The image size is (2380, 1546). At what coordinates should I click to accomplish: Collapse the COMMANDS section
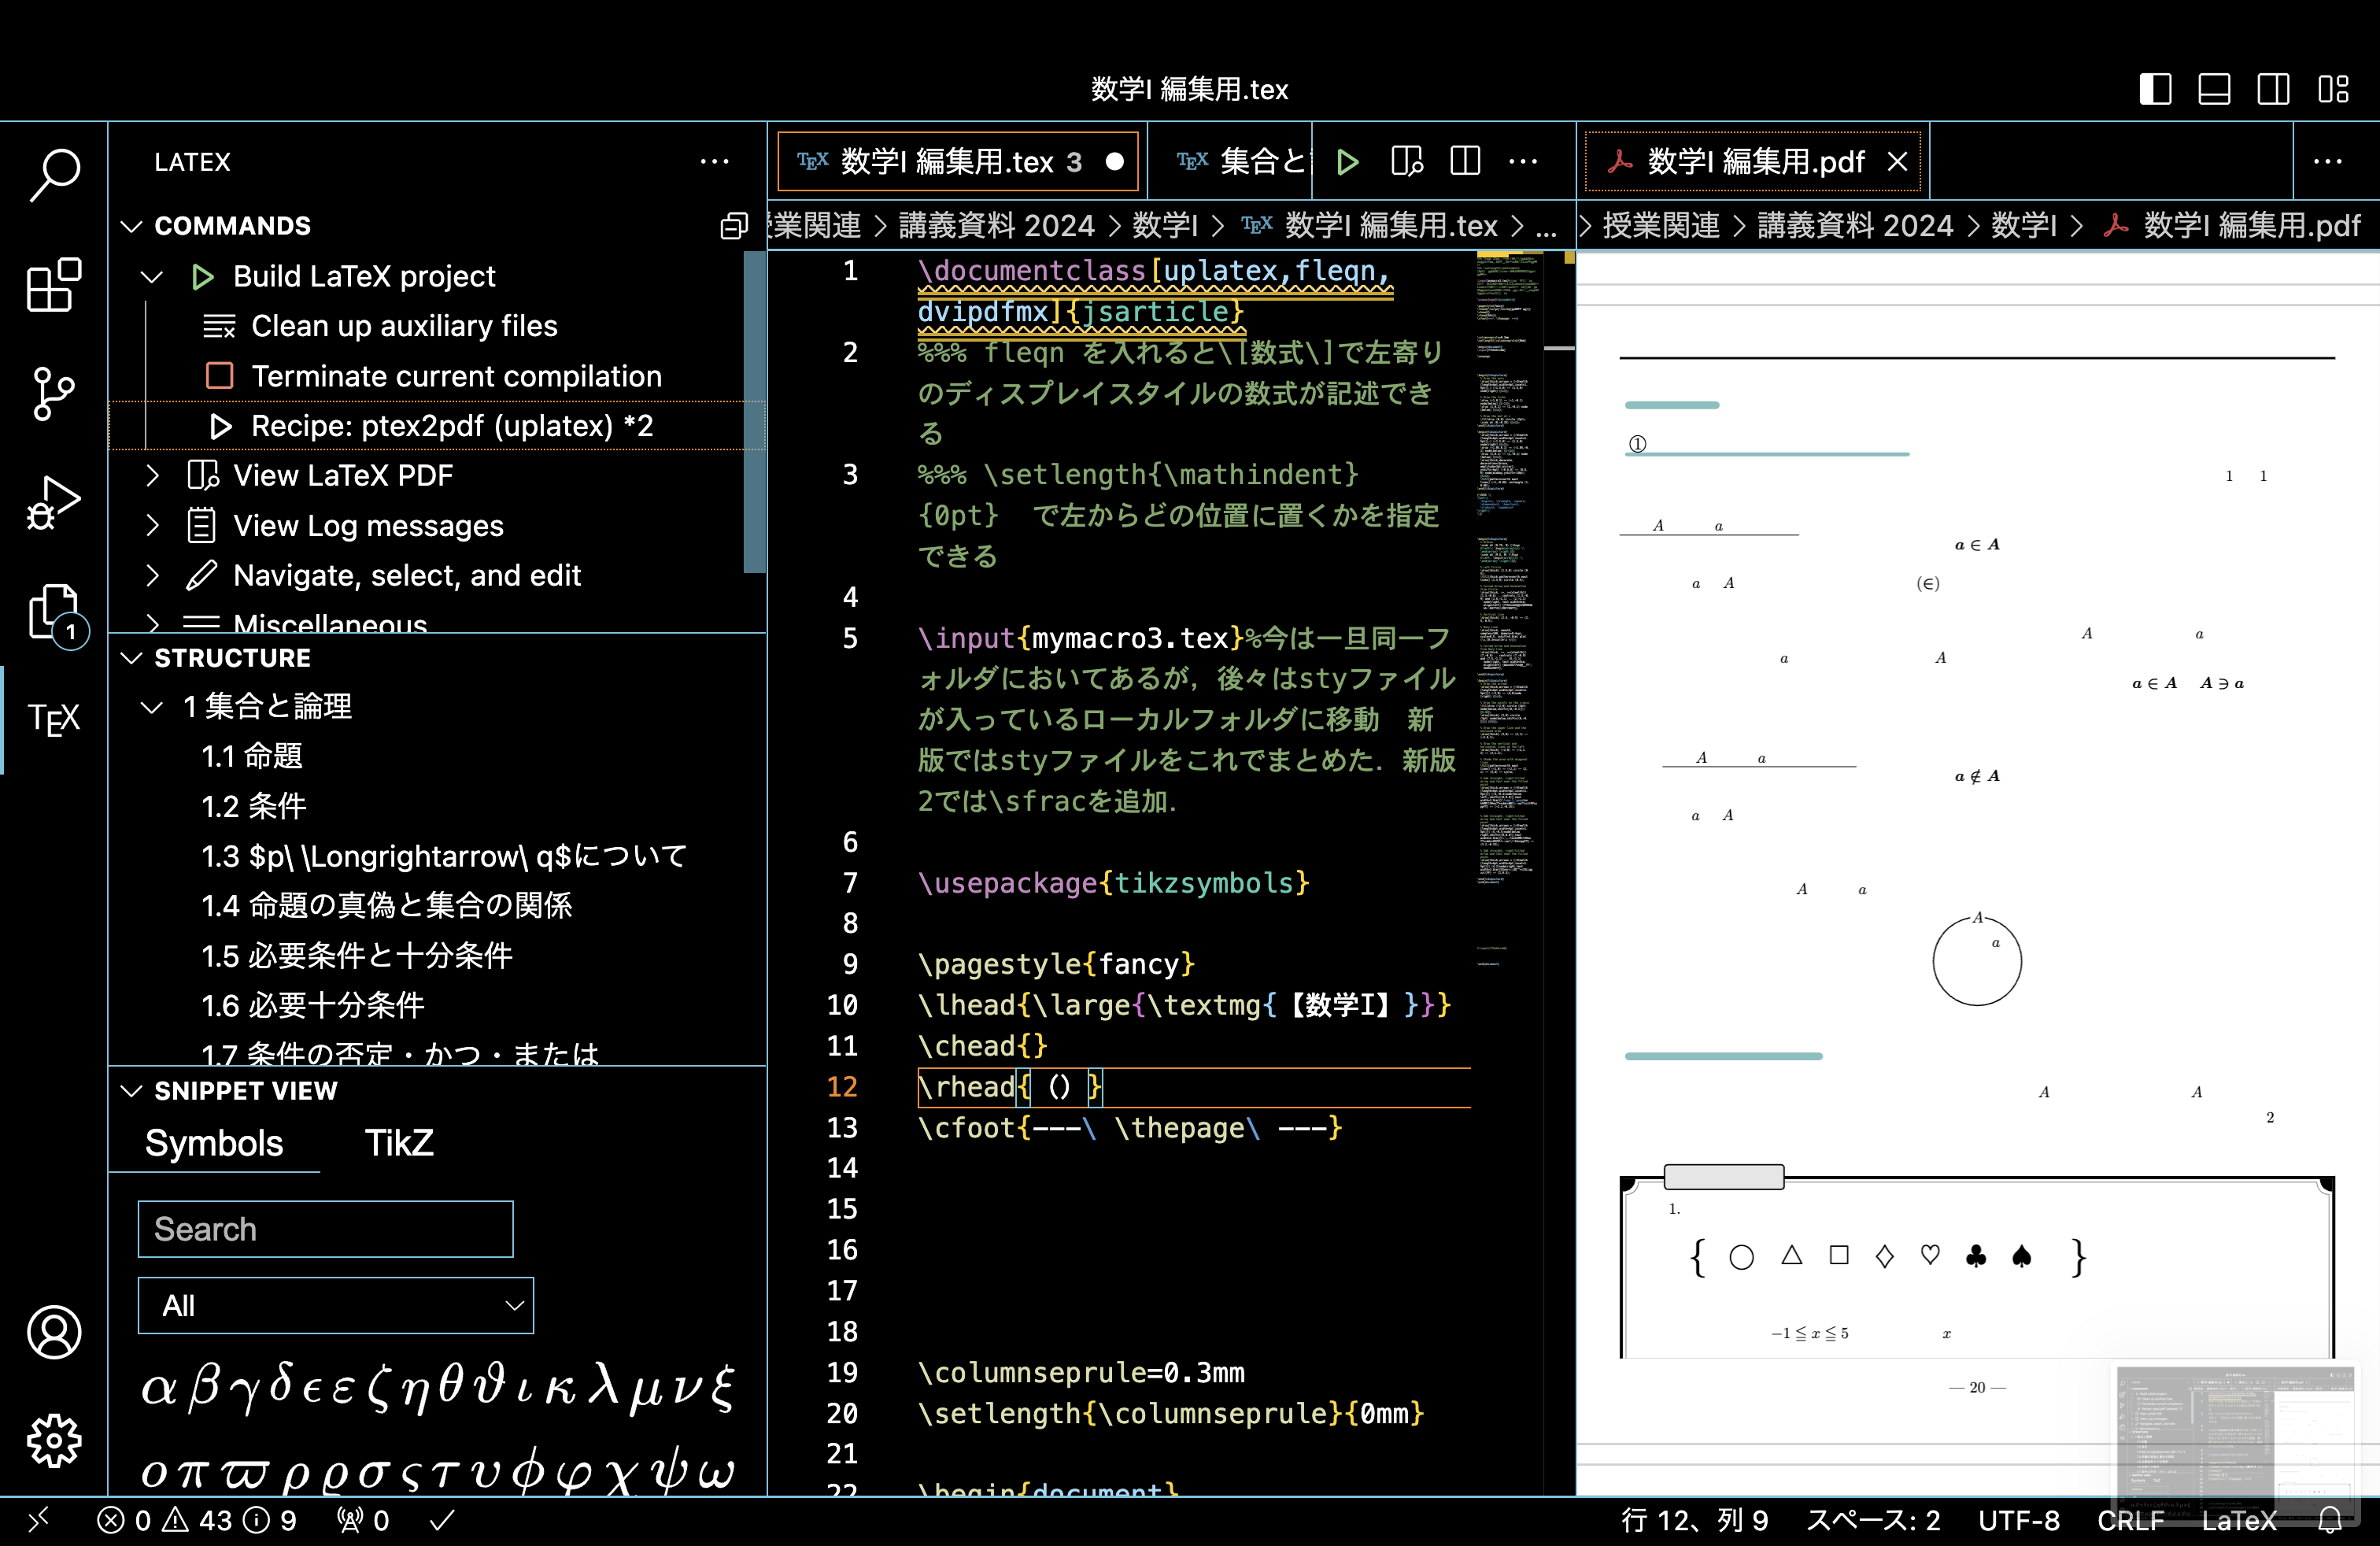pos(131,226)
